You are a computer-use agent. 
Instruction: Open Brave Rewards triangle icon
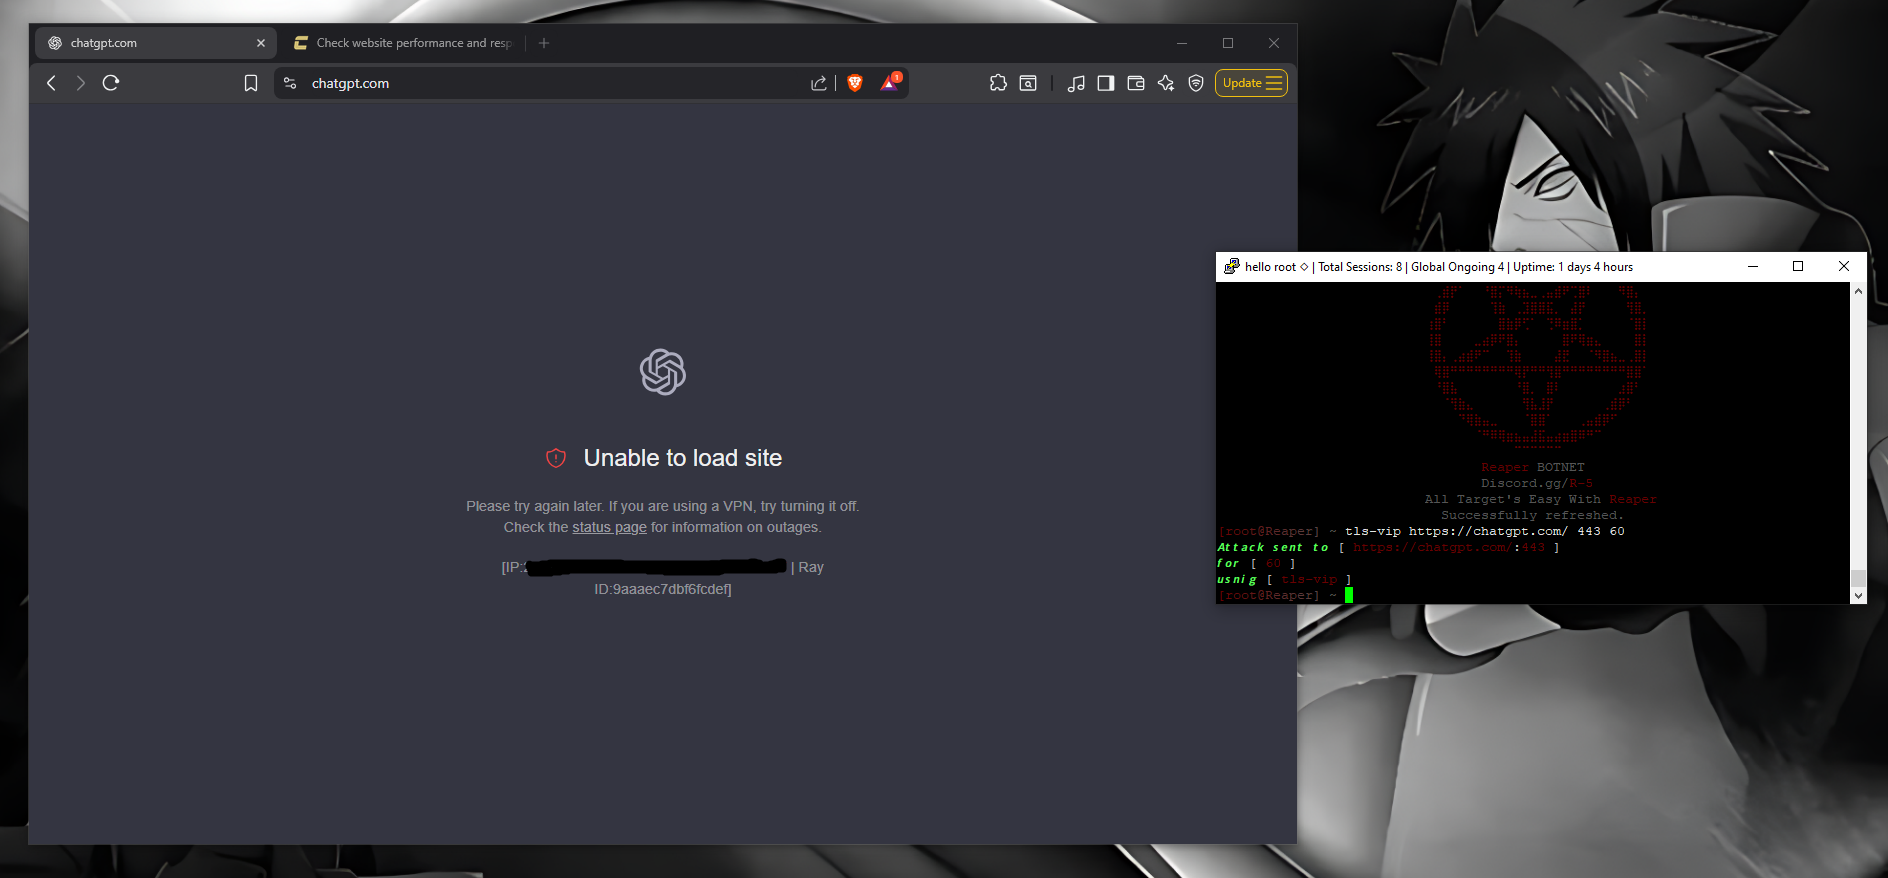point(889,83)
